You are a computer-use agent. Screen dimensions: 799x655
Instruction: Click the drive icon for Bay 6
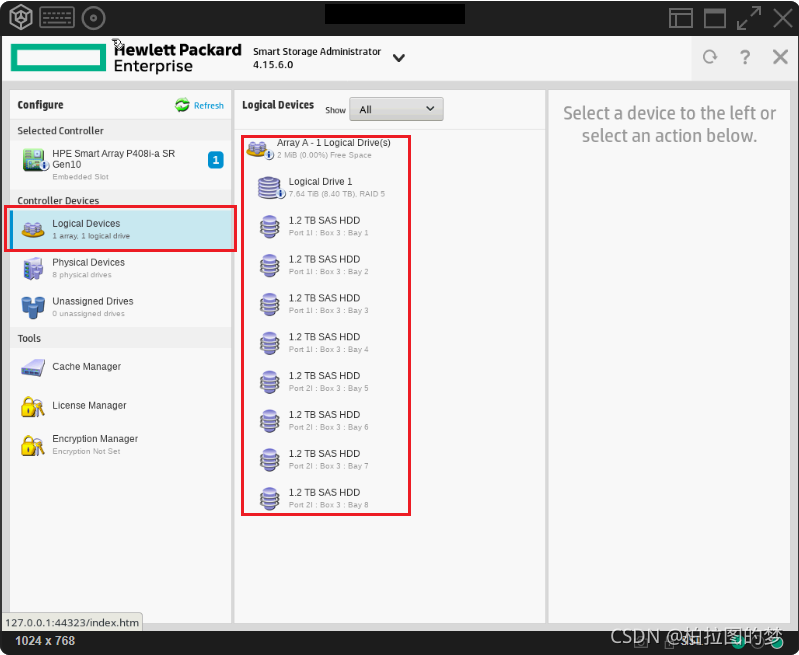(270, 421)
